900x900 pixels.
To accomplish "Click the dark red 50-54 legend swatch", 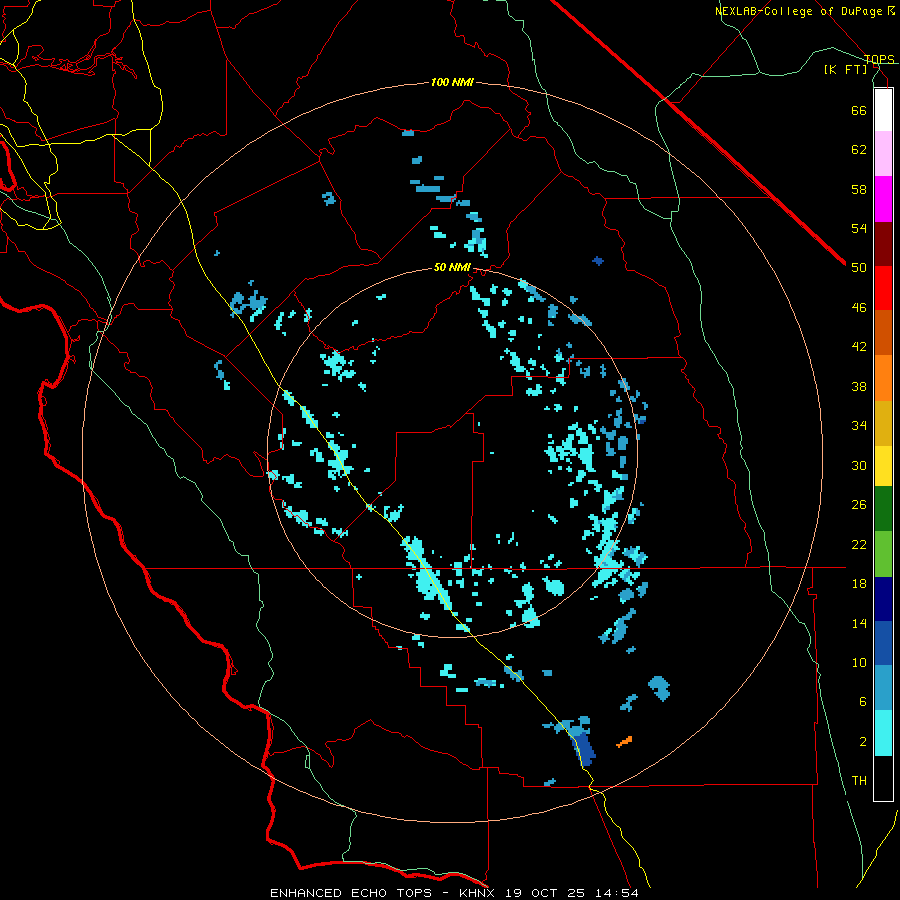I will pos(883,244).
